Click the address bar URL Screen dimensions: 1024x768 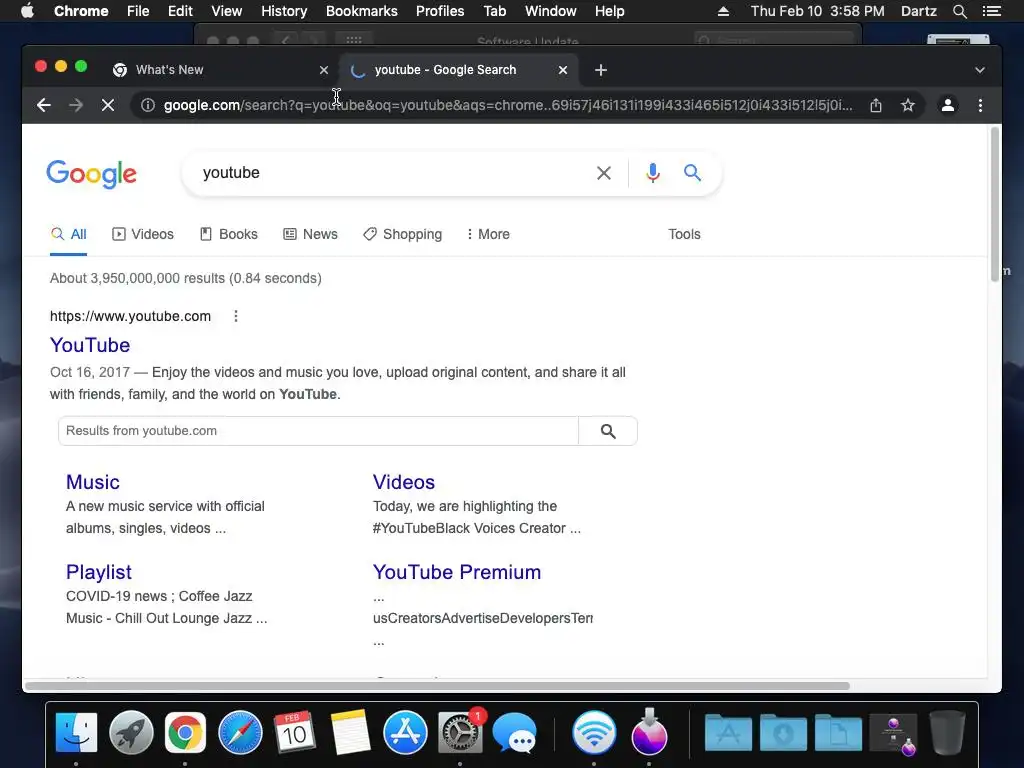pos(508,105)
